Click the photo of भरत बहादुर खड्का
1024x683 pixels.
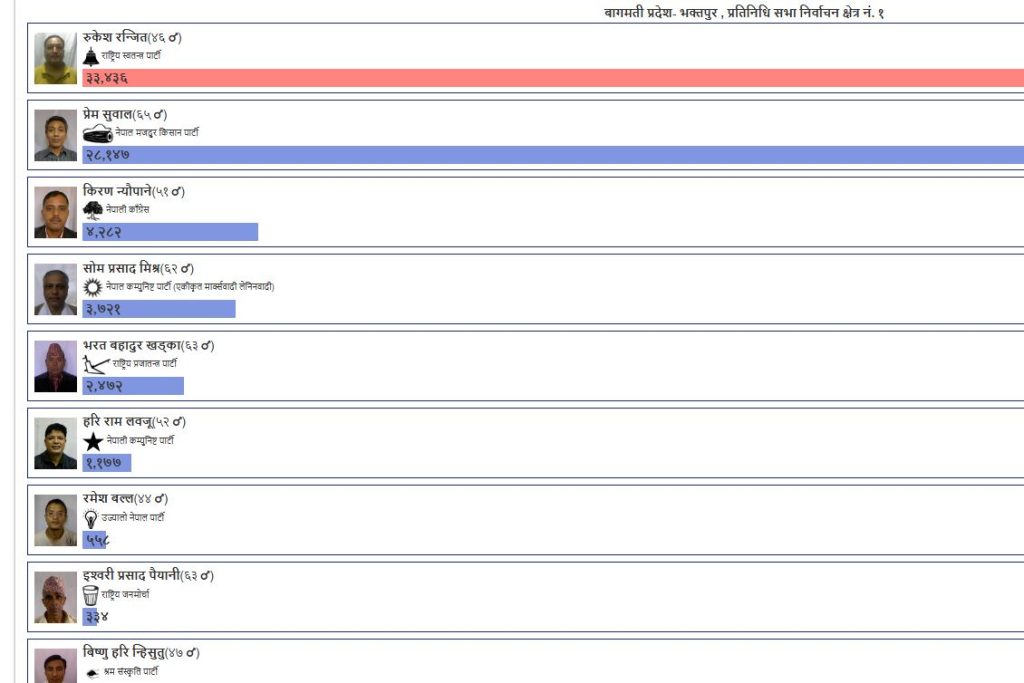click(x=55, y=366)
